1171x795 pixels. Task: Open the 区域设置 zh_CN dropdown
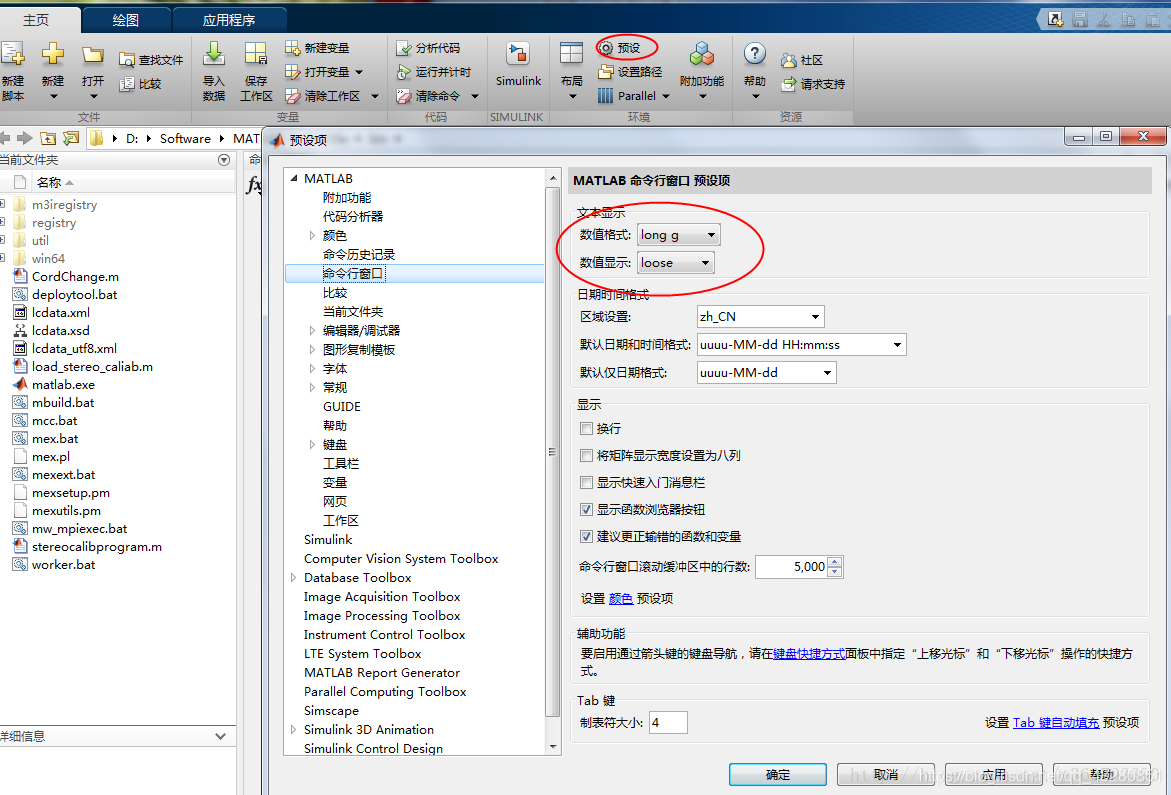tap(760, 317)
